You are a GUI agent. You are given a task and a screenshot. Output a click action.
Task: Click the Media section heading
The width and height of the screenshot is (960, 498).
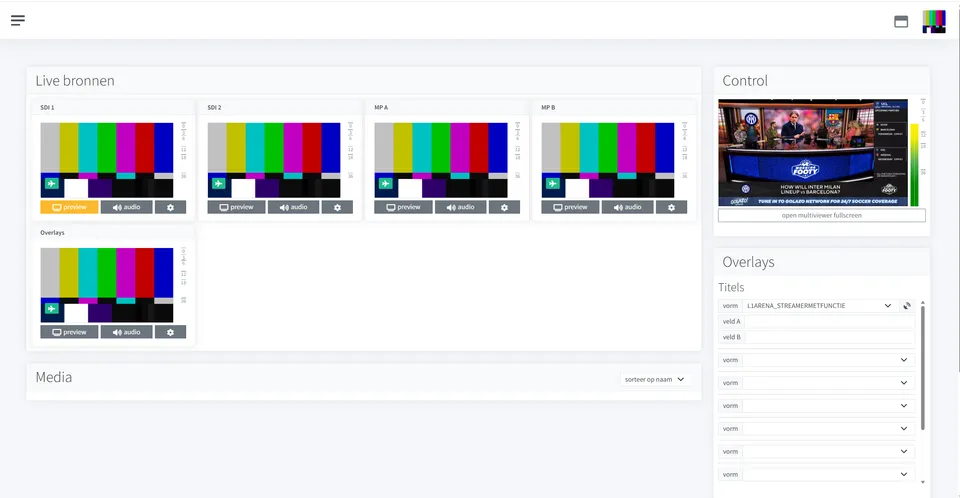pos(54,377)
